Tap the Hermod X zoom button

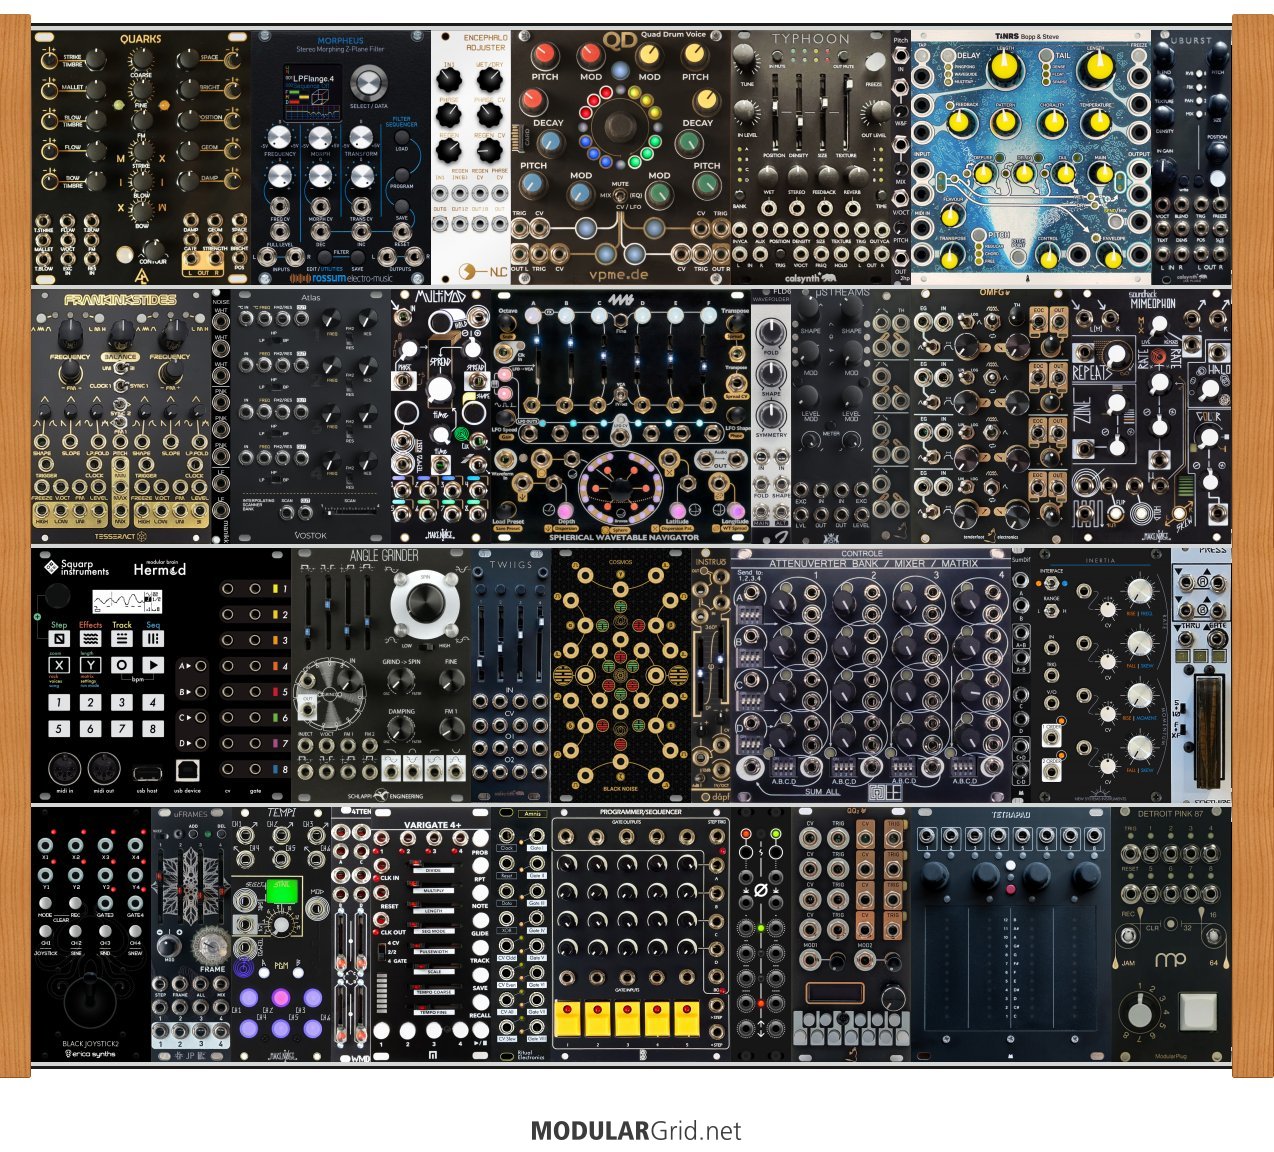[59, 665]
